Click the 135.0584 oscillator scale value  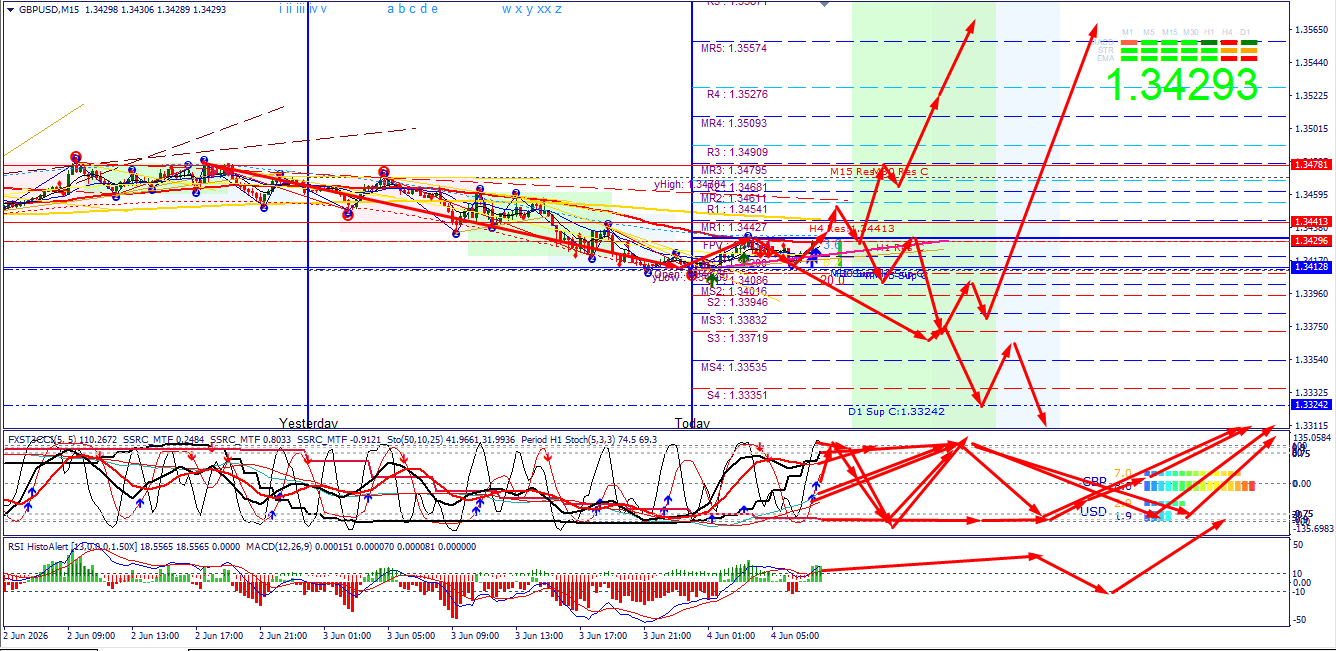click(1311, 438)
